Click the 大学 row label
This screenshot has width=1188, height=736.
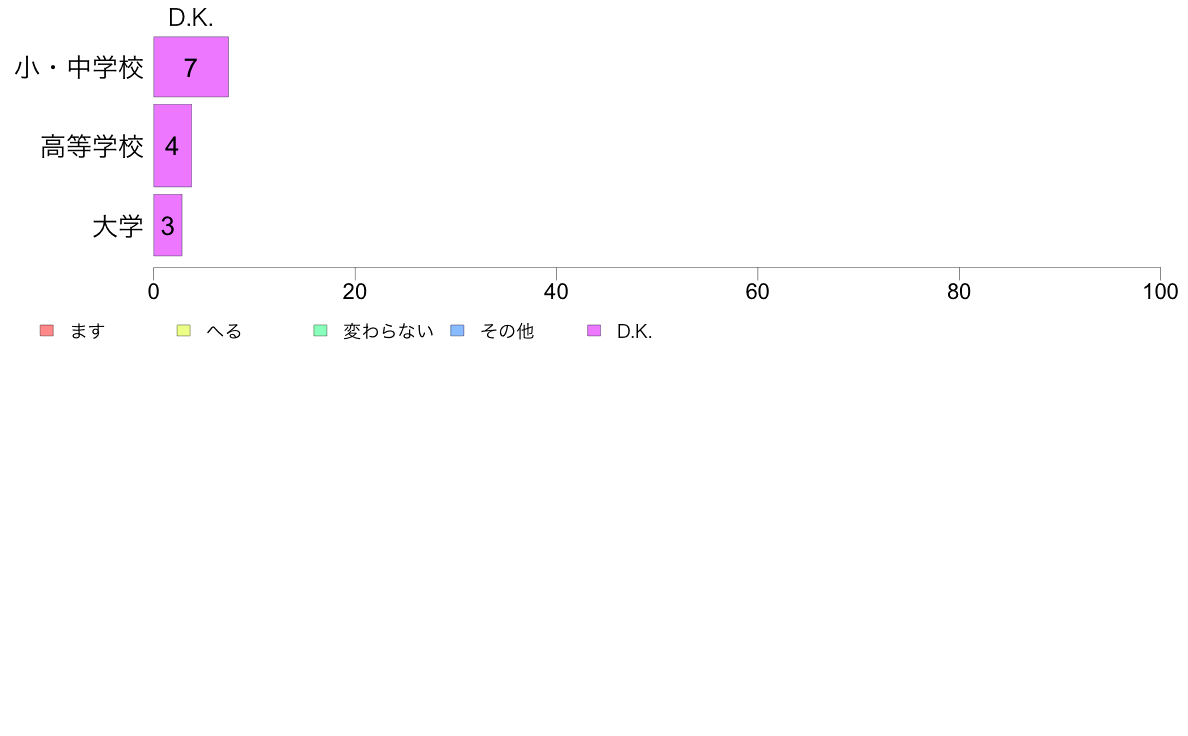(x=117, y=226)
